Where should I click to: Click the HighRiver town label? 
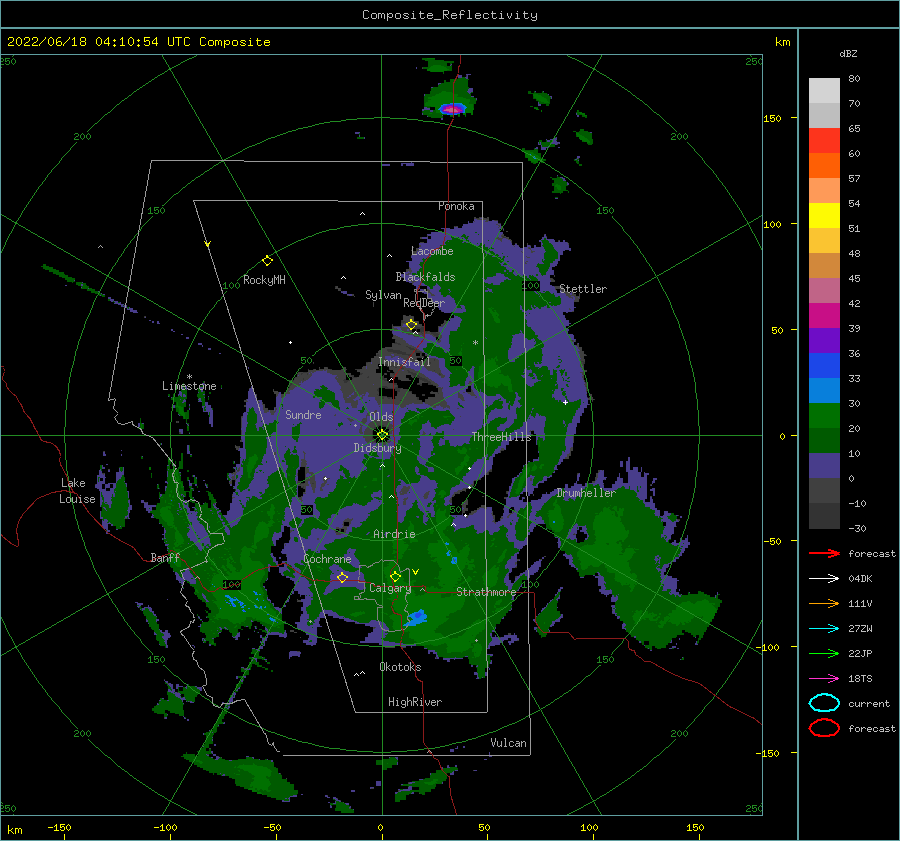414,703
